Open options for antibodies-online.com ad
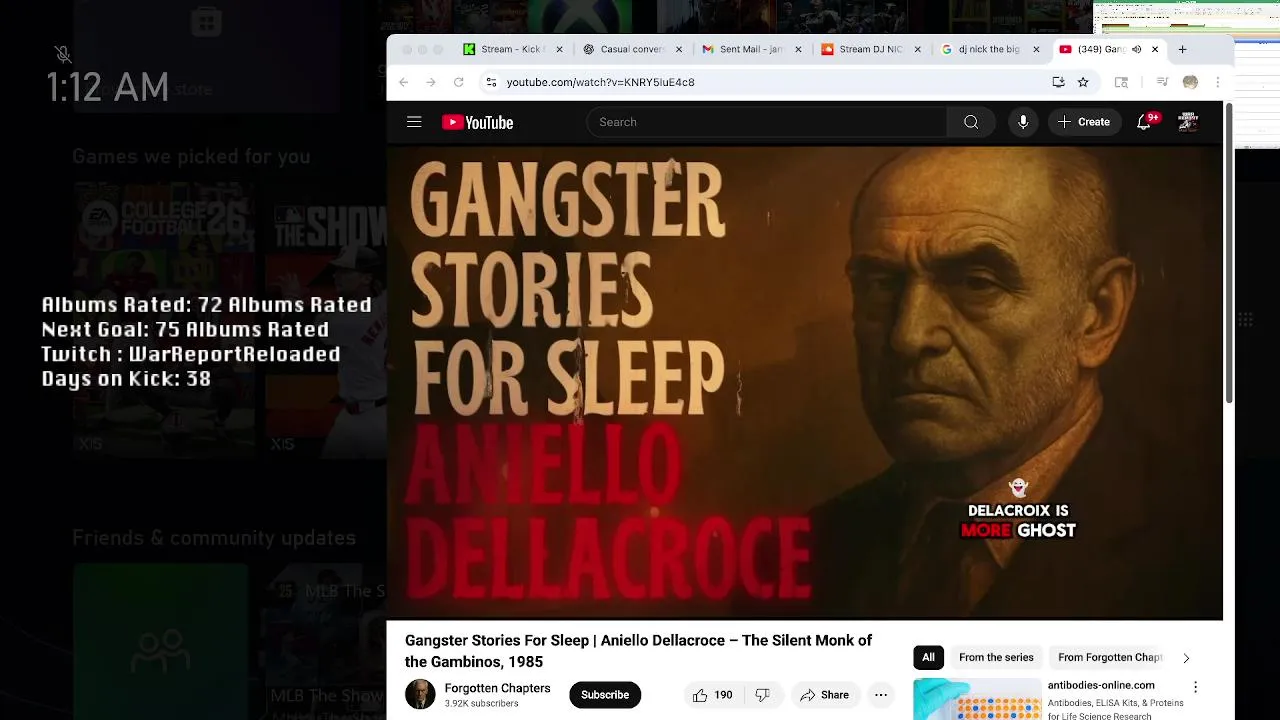Screen dimensions: 1280x720 coord(1195,687)
